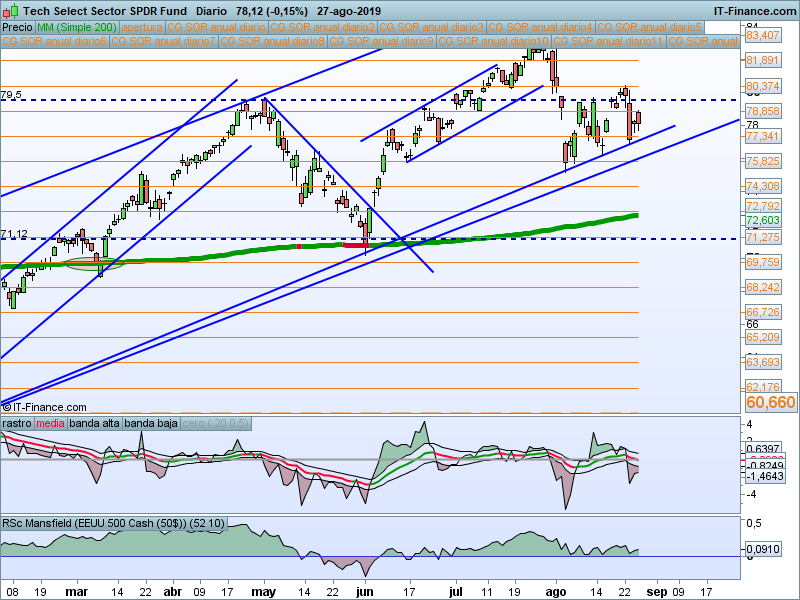Viewport: 800px width, 600px height.
Task: Click the green 72,603 moving average tag
Action: [763, 220]
